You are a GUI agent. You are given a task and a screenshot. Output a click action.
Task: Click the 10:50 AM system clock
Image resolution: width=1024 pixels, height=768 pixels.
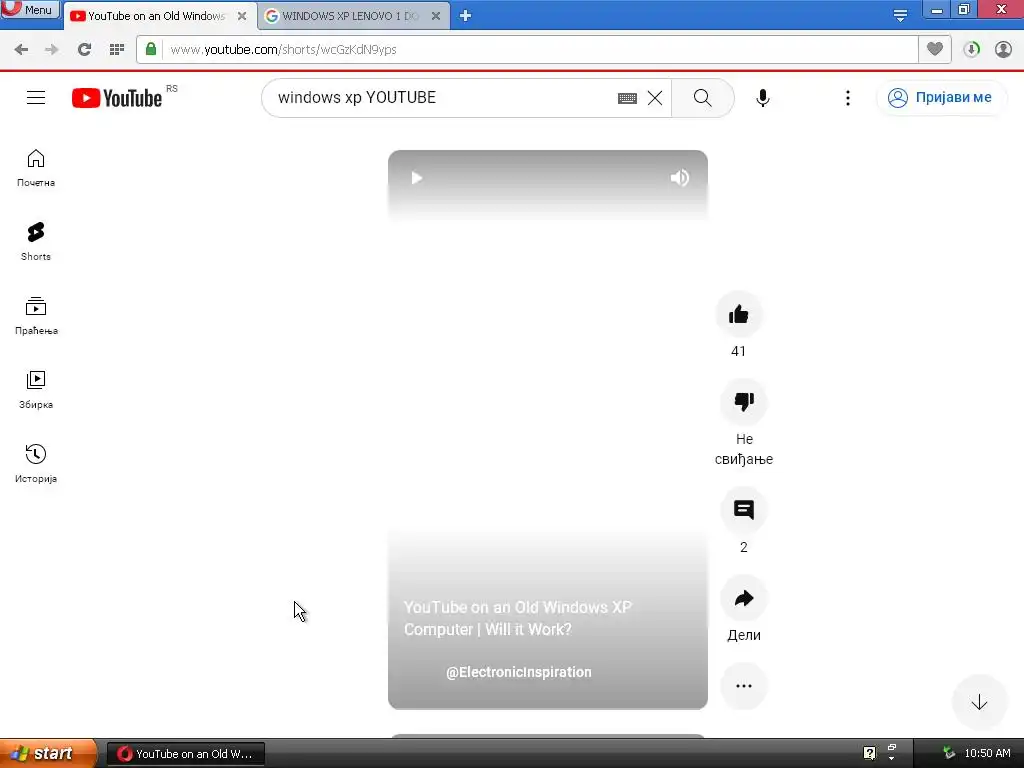(987, 753)
